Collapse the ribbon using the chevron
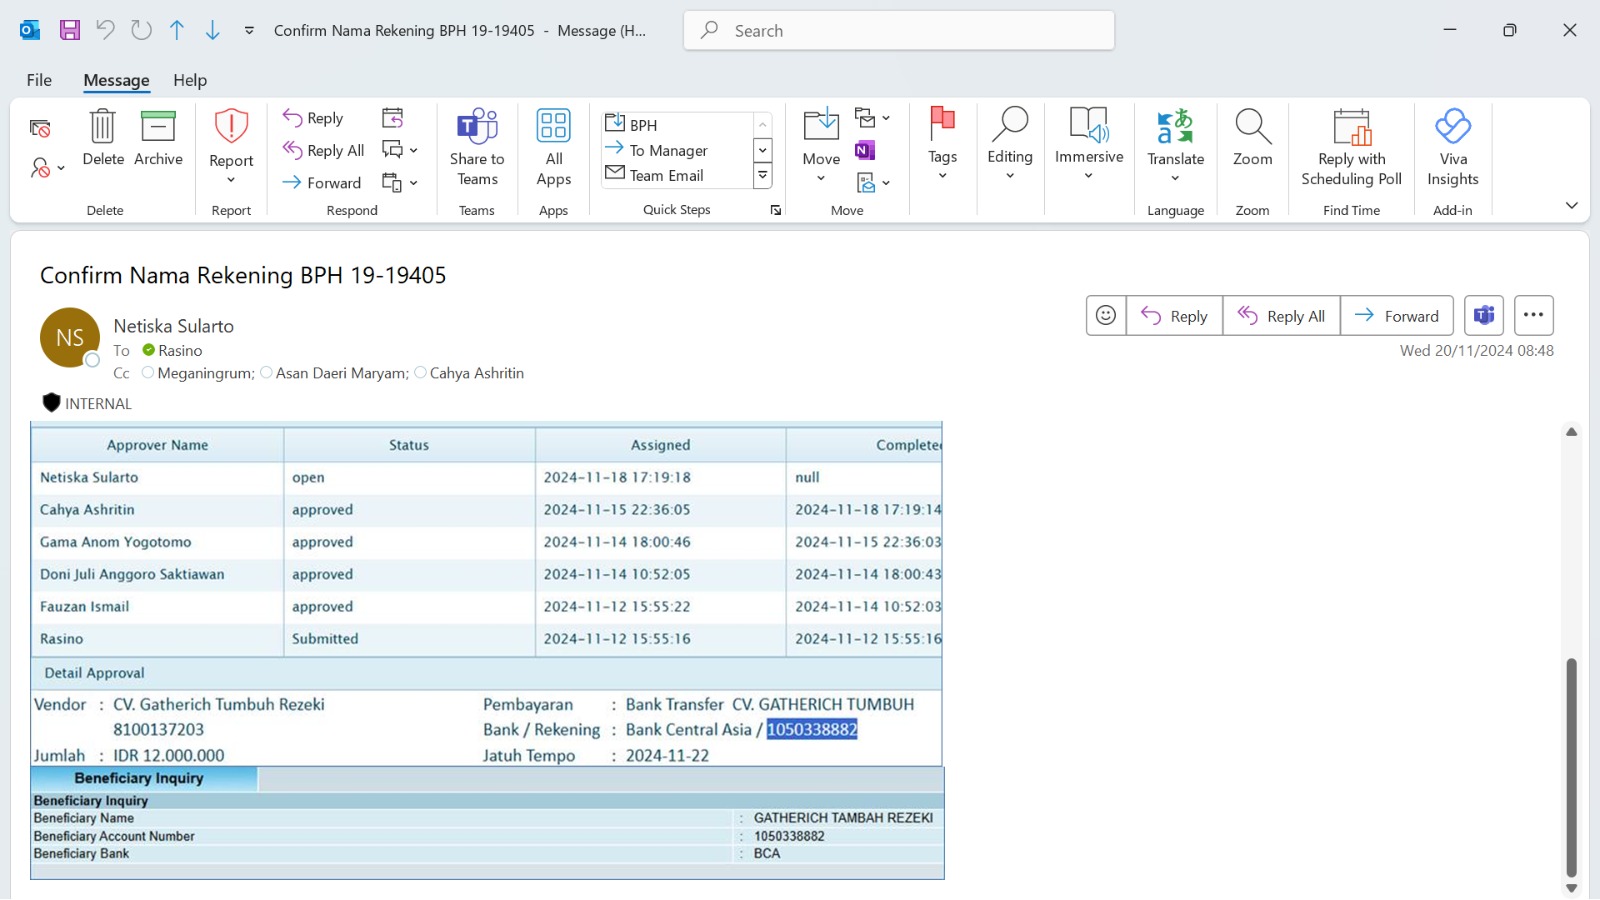Image resolution: width=1600 pixels, height=900 pixels. pos(1571,205)
